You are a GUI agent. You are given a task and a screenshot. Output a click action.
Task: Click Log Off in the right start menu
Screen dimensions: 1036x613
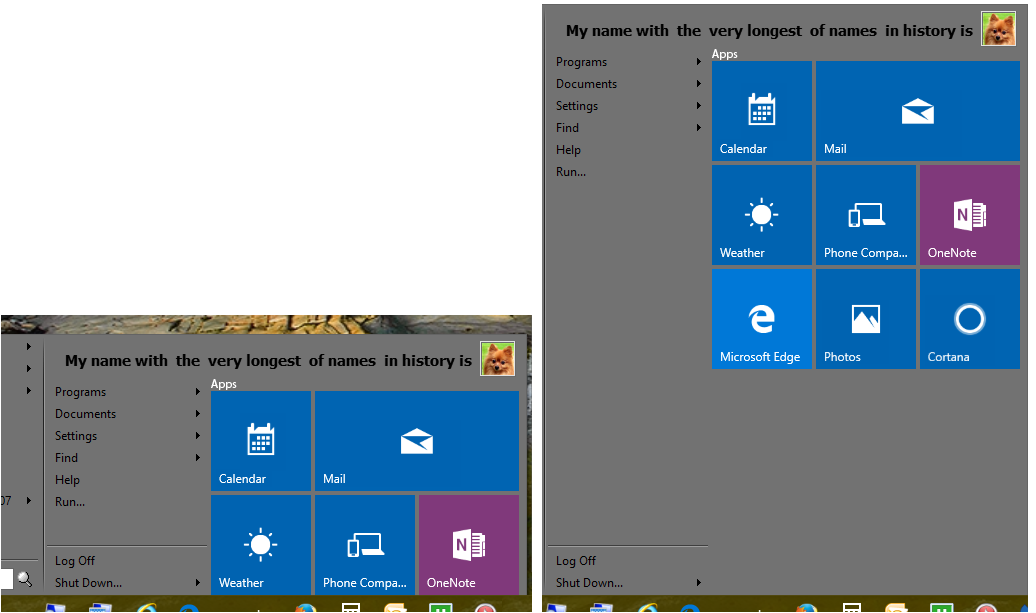point(576,561)
